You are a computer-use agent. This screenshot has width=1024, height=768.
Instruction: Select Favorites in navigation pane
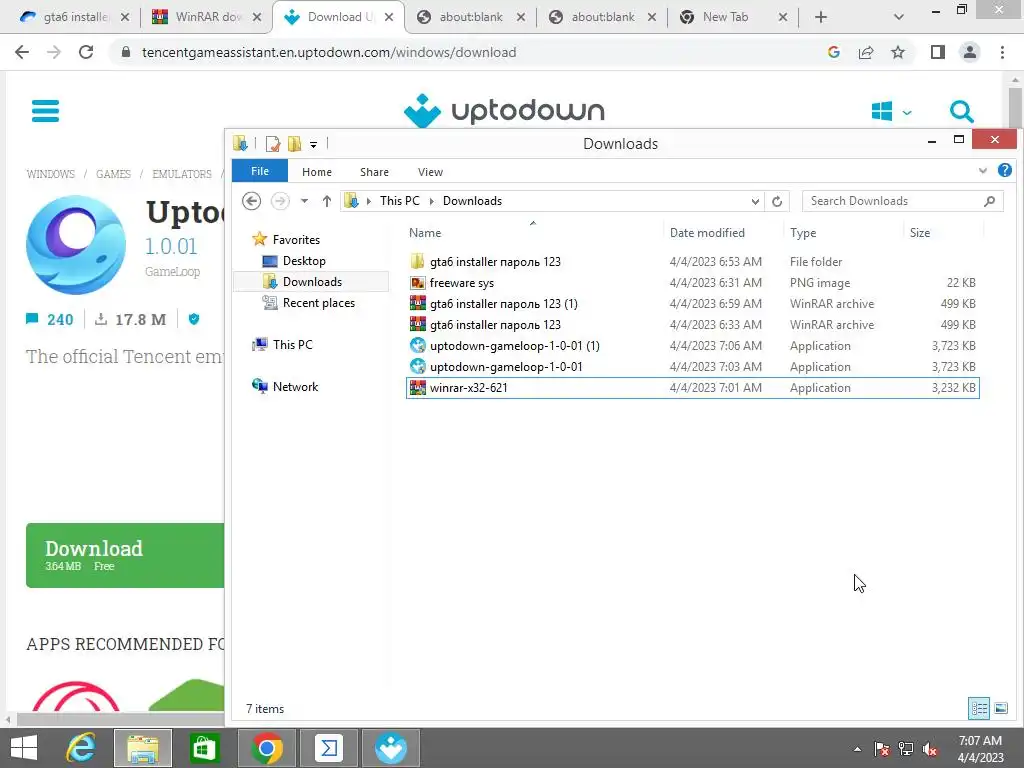click(296, 240)
